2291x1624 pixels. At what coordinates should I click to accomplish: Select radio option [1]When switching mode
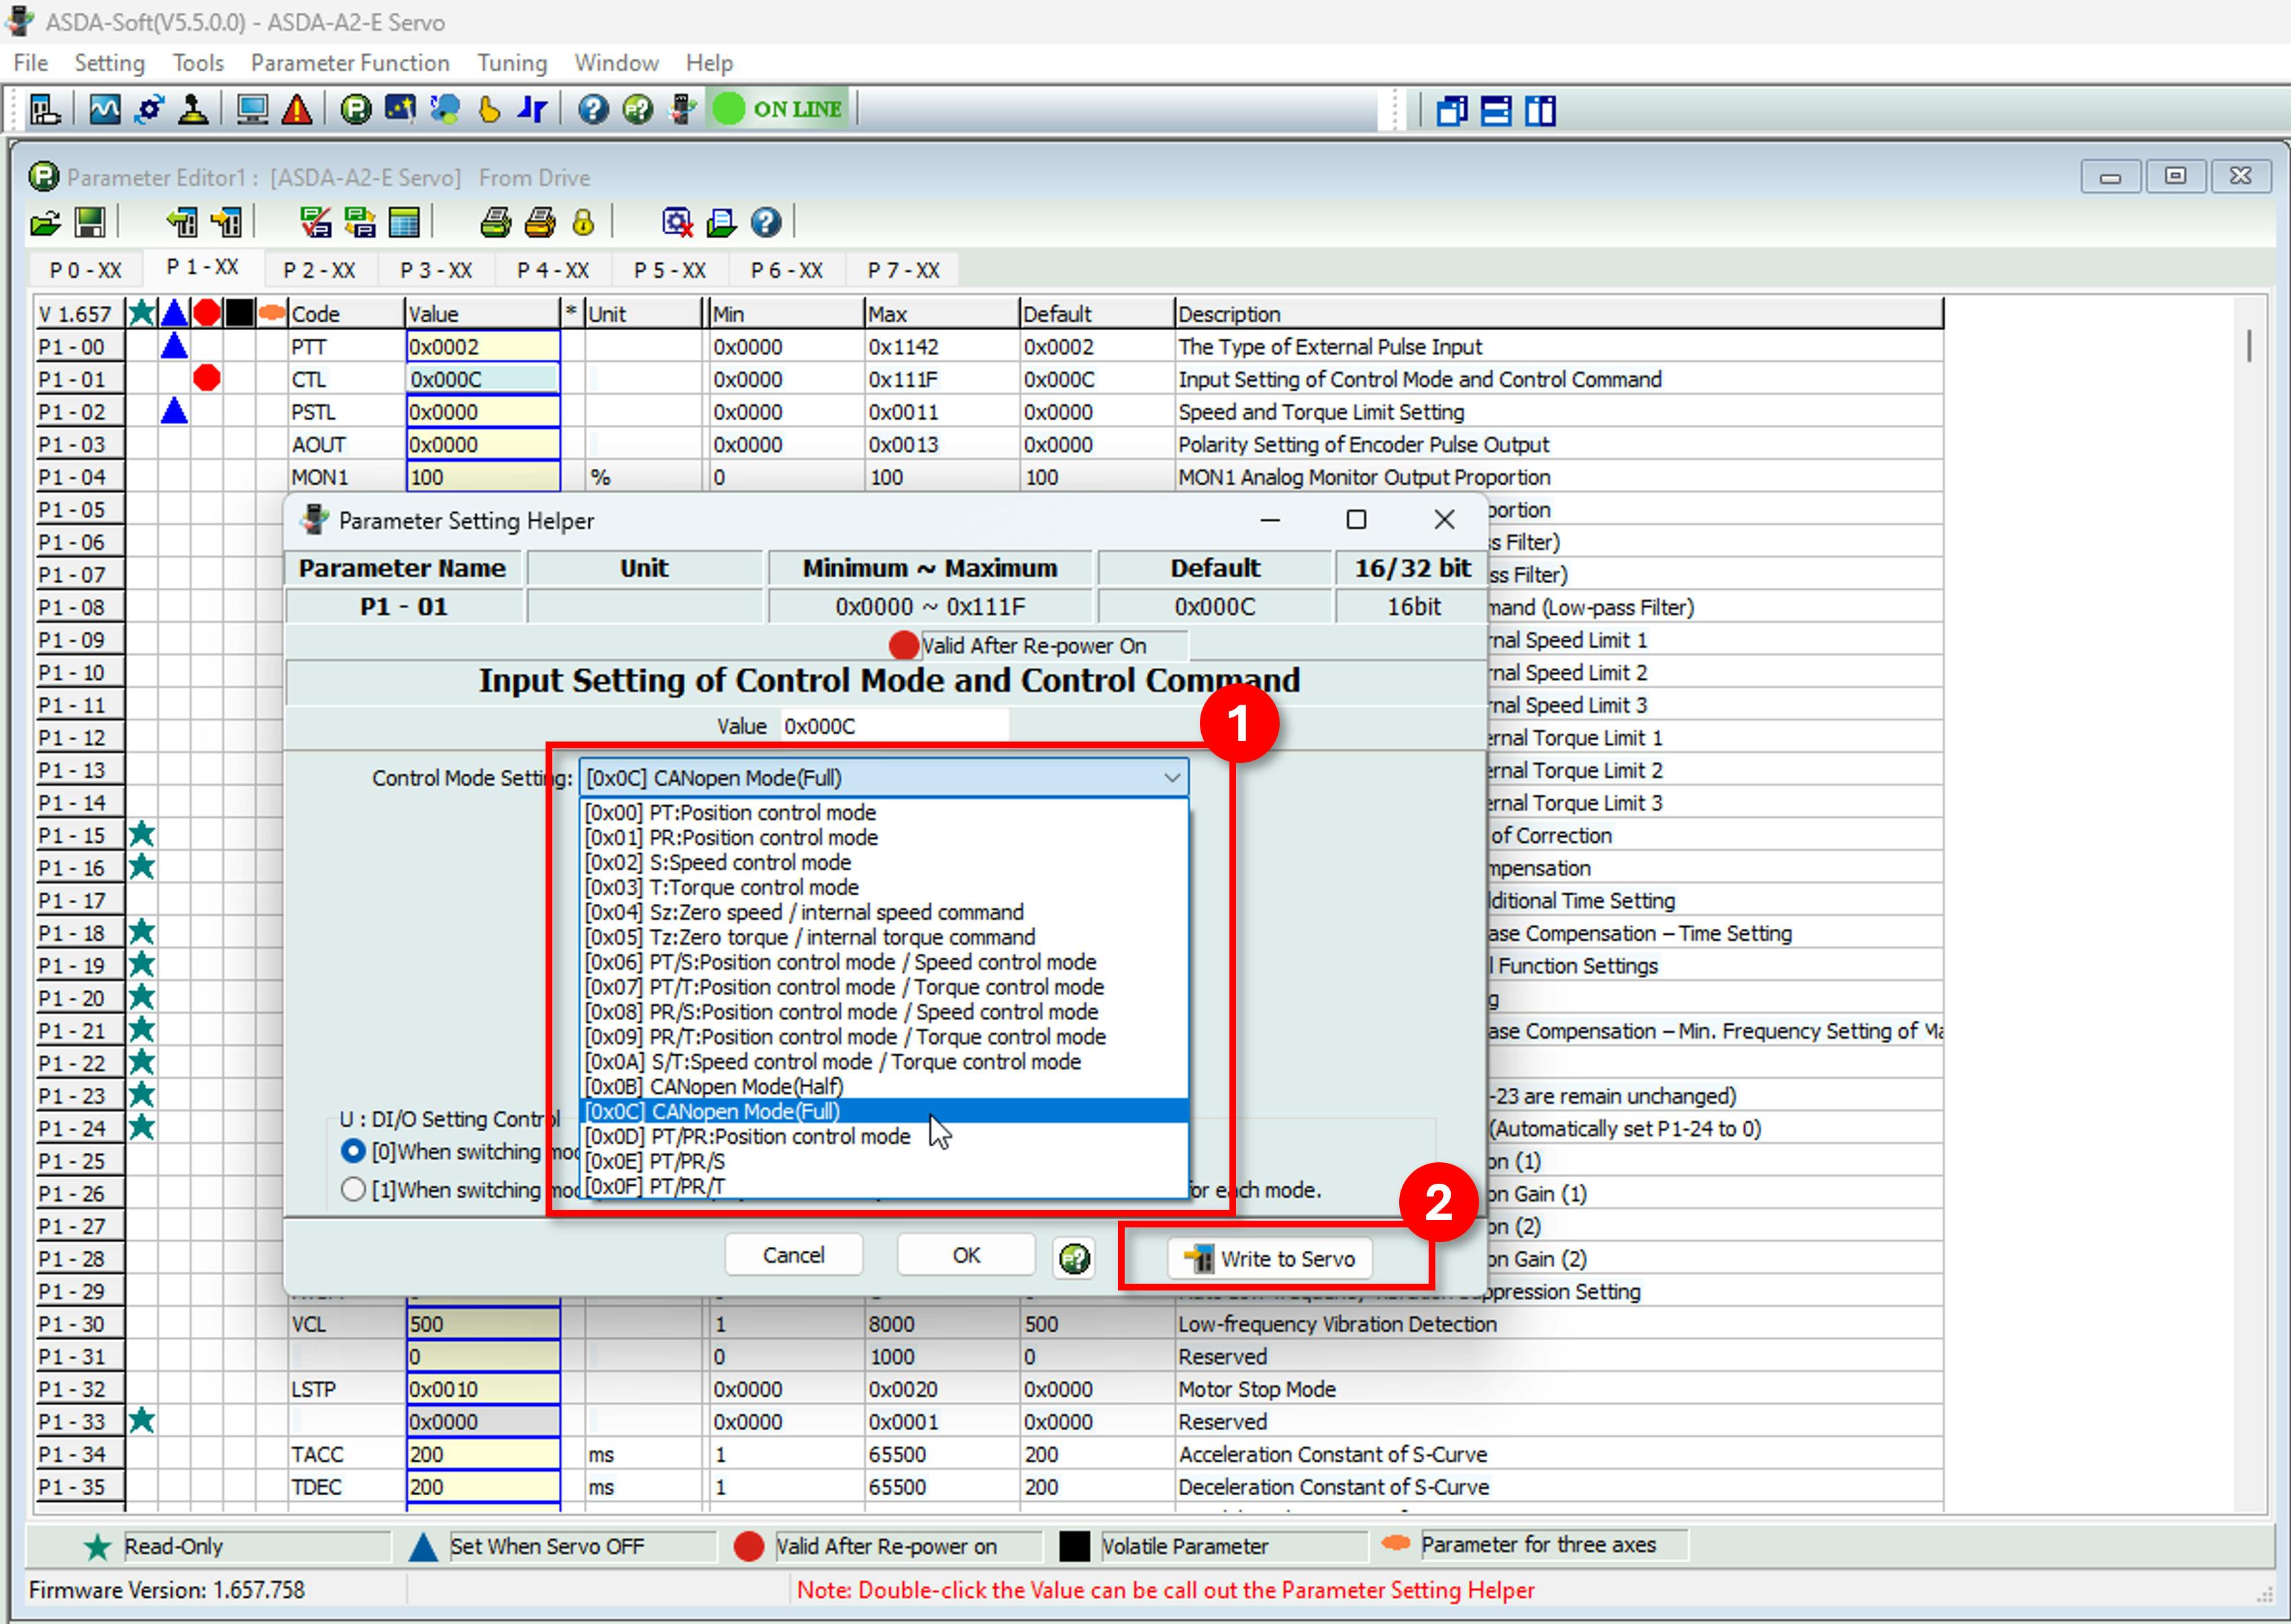[352, 1190]
